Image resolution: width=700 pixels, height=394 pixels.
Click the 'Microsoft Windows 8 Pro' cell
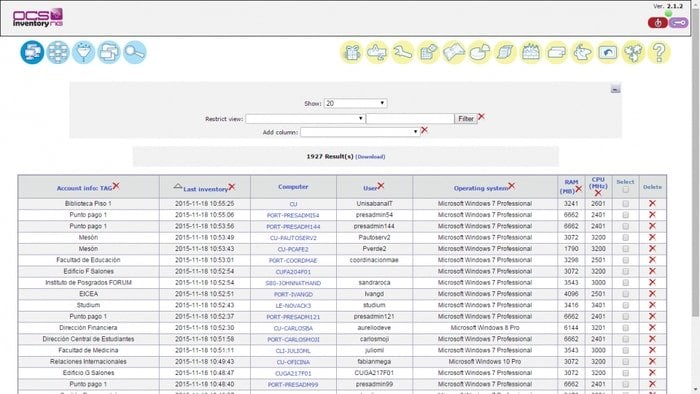pyautogui.click(x=484, y=328)
